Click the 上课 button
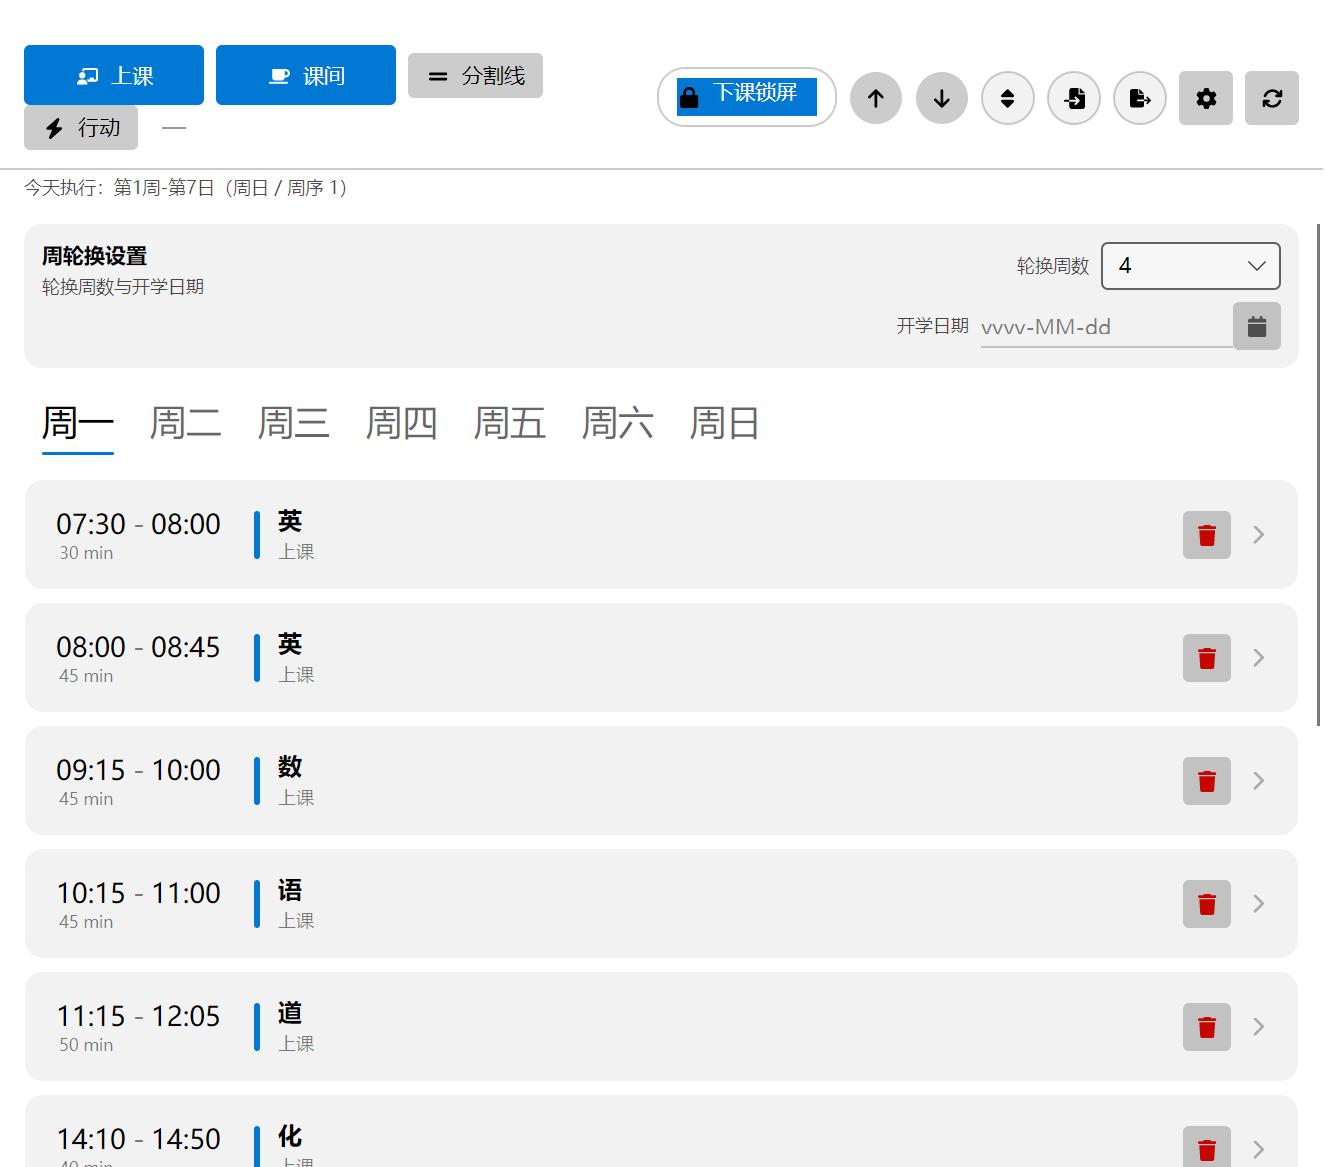1326x1167 pixels. click(x=114, y=75)
